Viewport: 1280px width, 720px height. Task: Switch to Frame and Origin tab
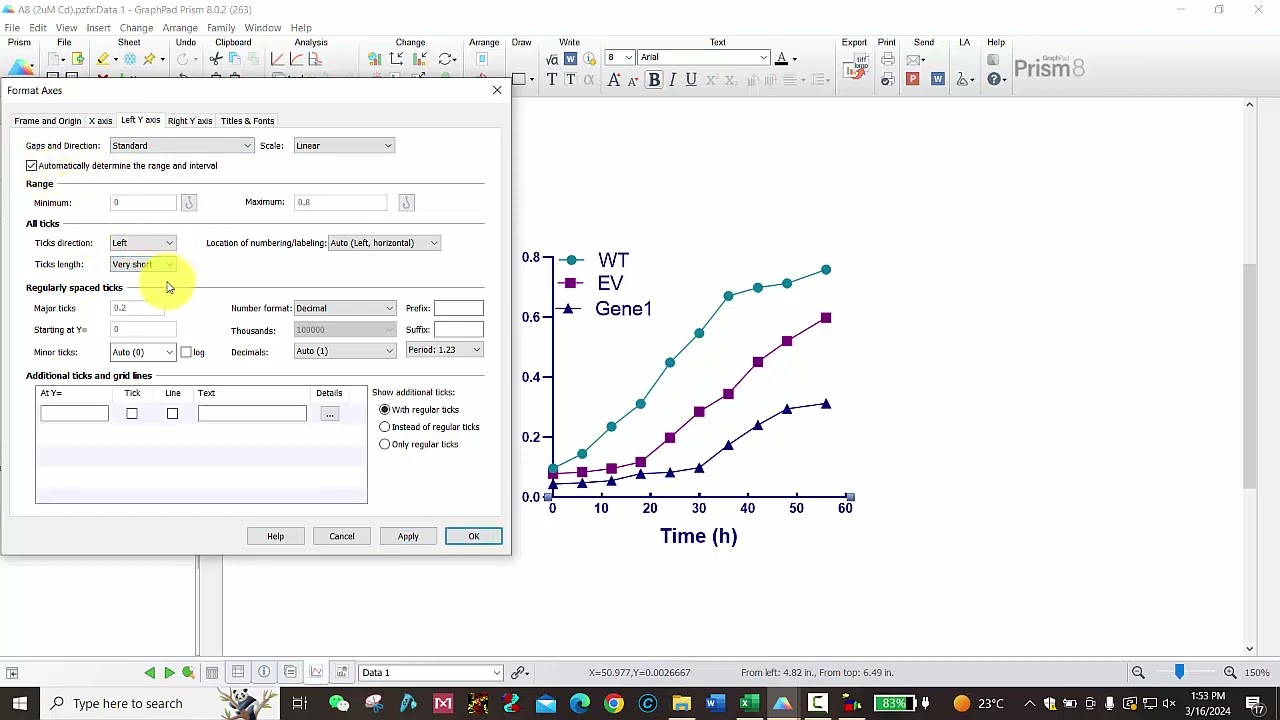(x=48, y=121)
